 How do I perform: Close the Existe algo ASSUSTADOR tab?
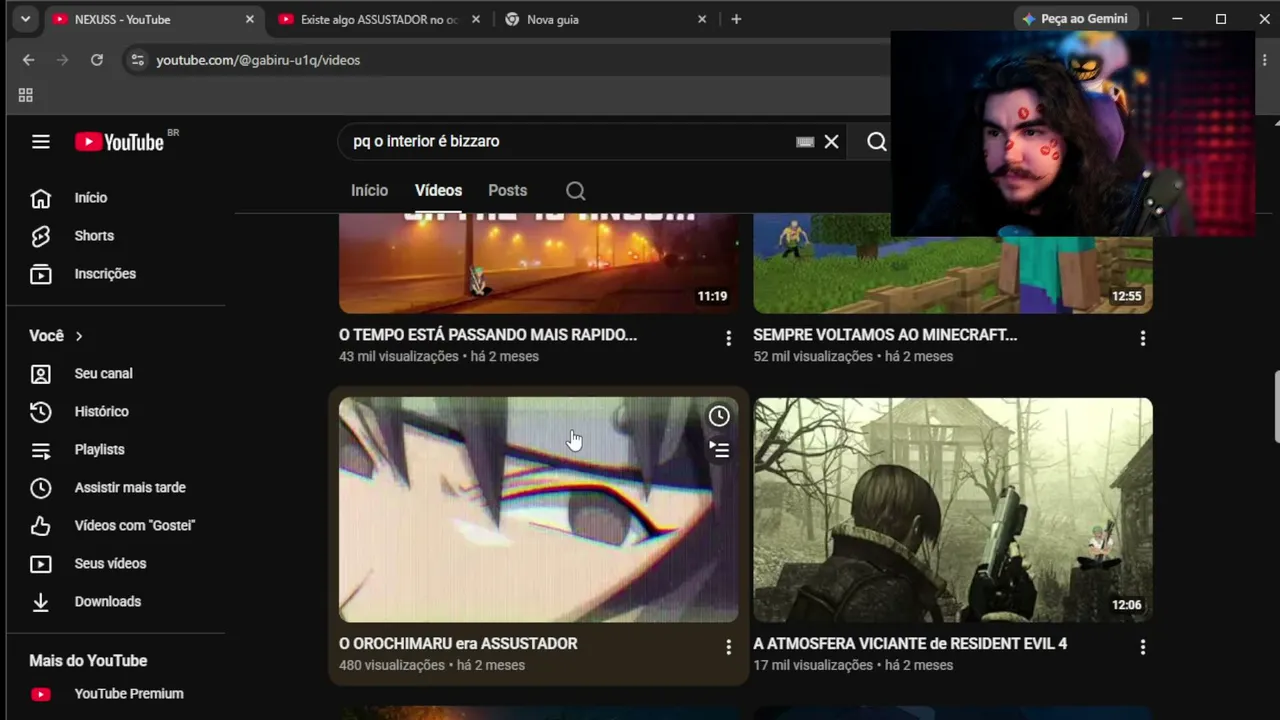[x=476, y=19]
